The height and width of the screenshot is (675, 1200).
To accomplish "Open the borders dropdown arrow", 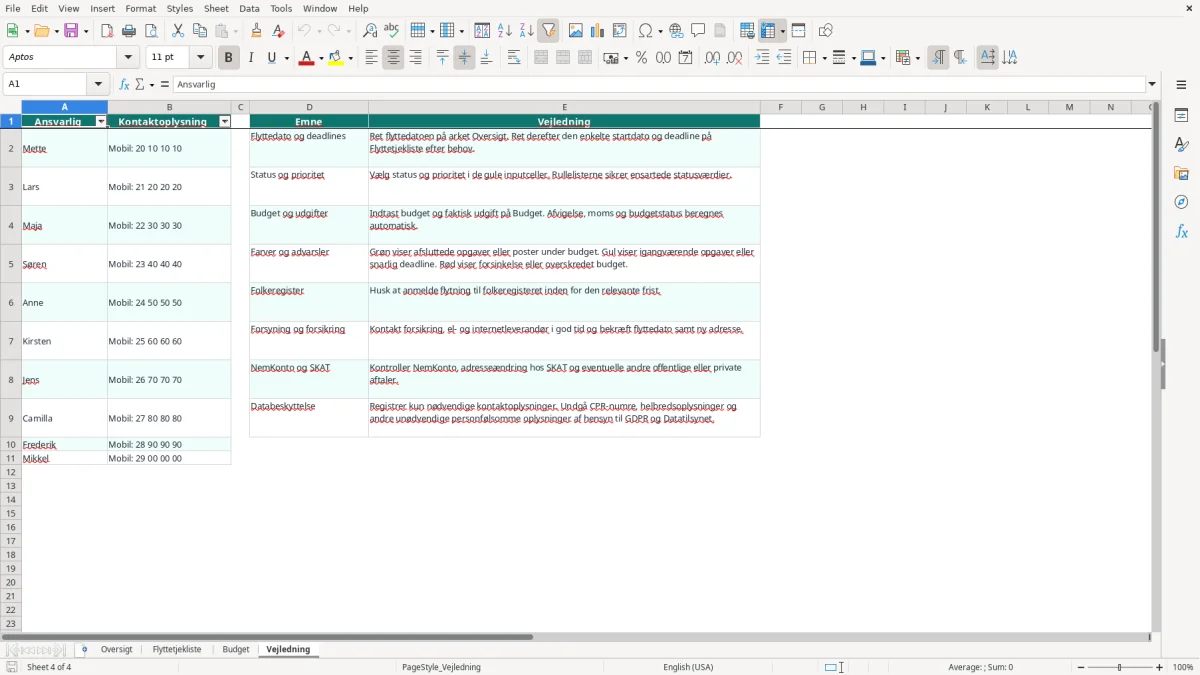I will click(x=823, y=58).
